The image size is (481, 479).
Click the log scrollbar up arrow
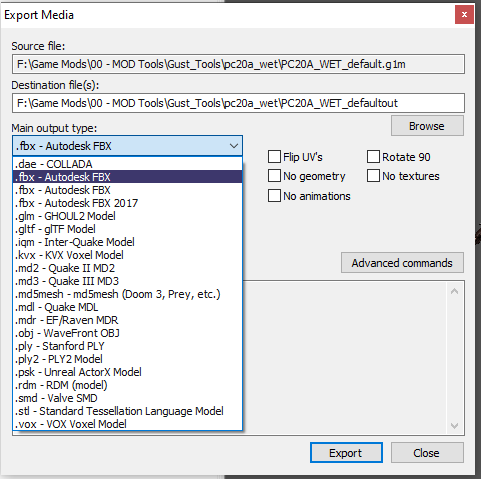[x=454, y=291]
